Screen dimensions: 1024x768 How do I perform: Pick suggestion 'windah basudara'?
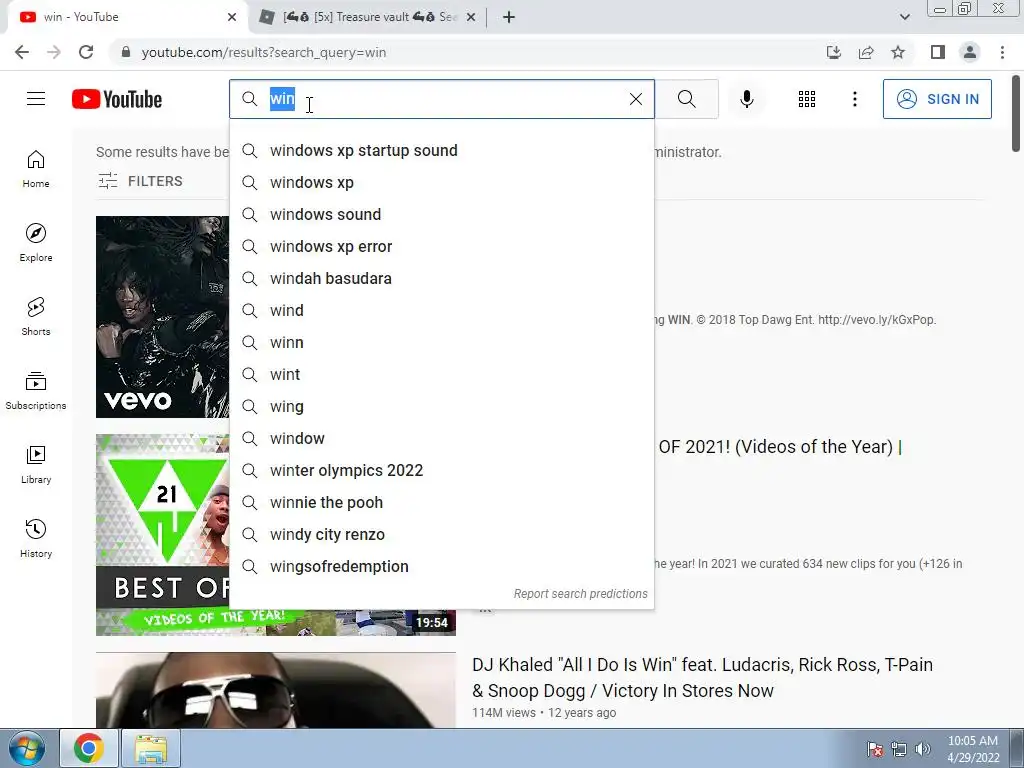click(x=441, y=278)
